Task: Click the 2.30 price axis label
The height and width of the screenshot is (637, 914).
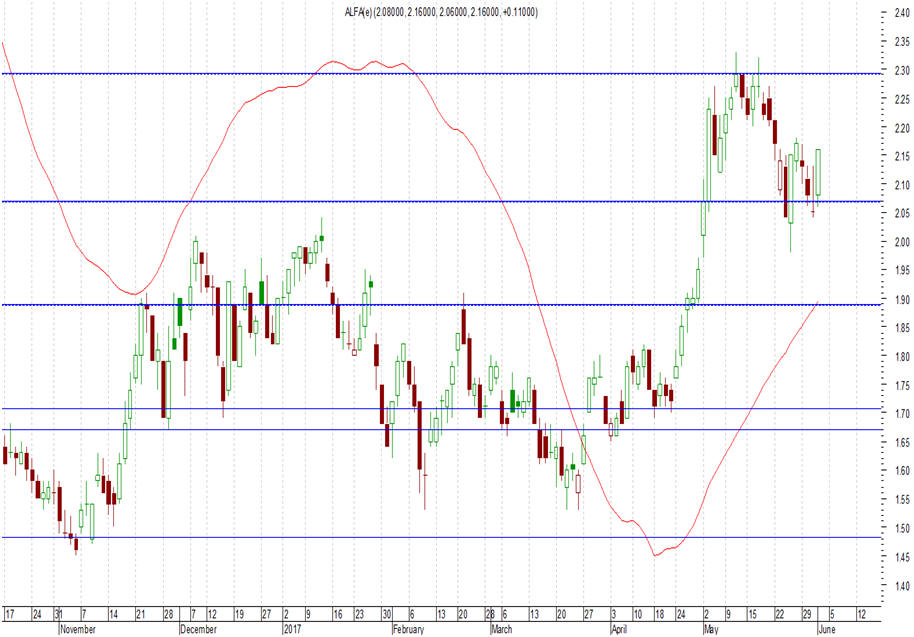Action: click(x=902, y=71)
